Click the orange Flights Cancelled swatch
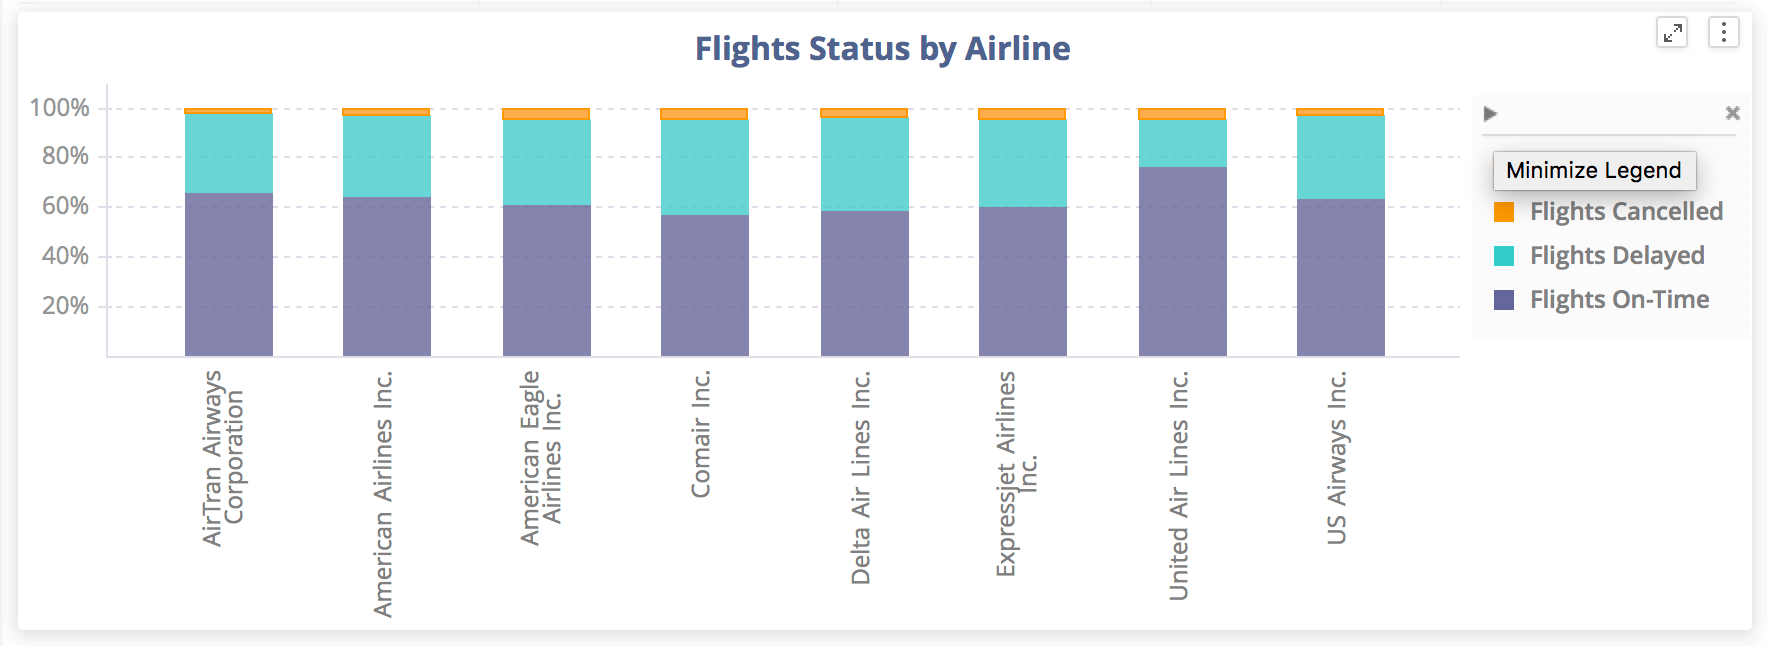1768x646 pixels. pyautogui.click(x=1504, y=212)
